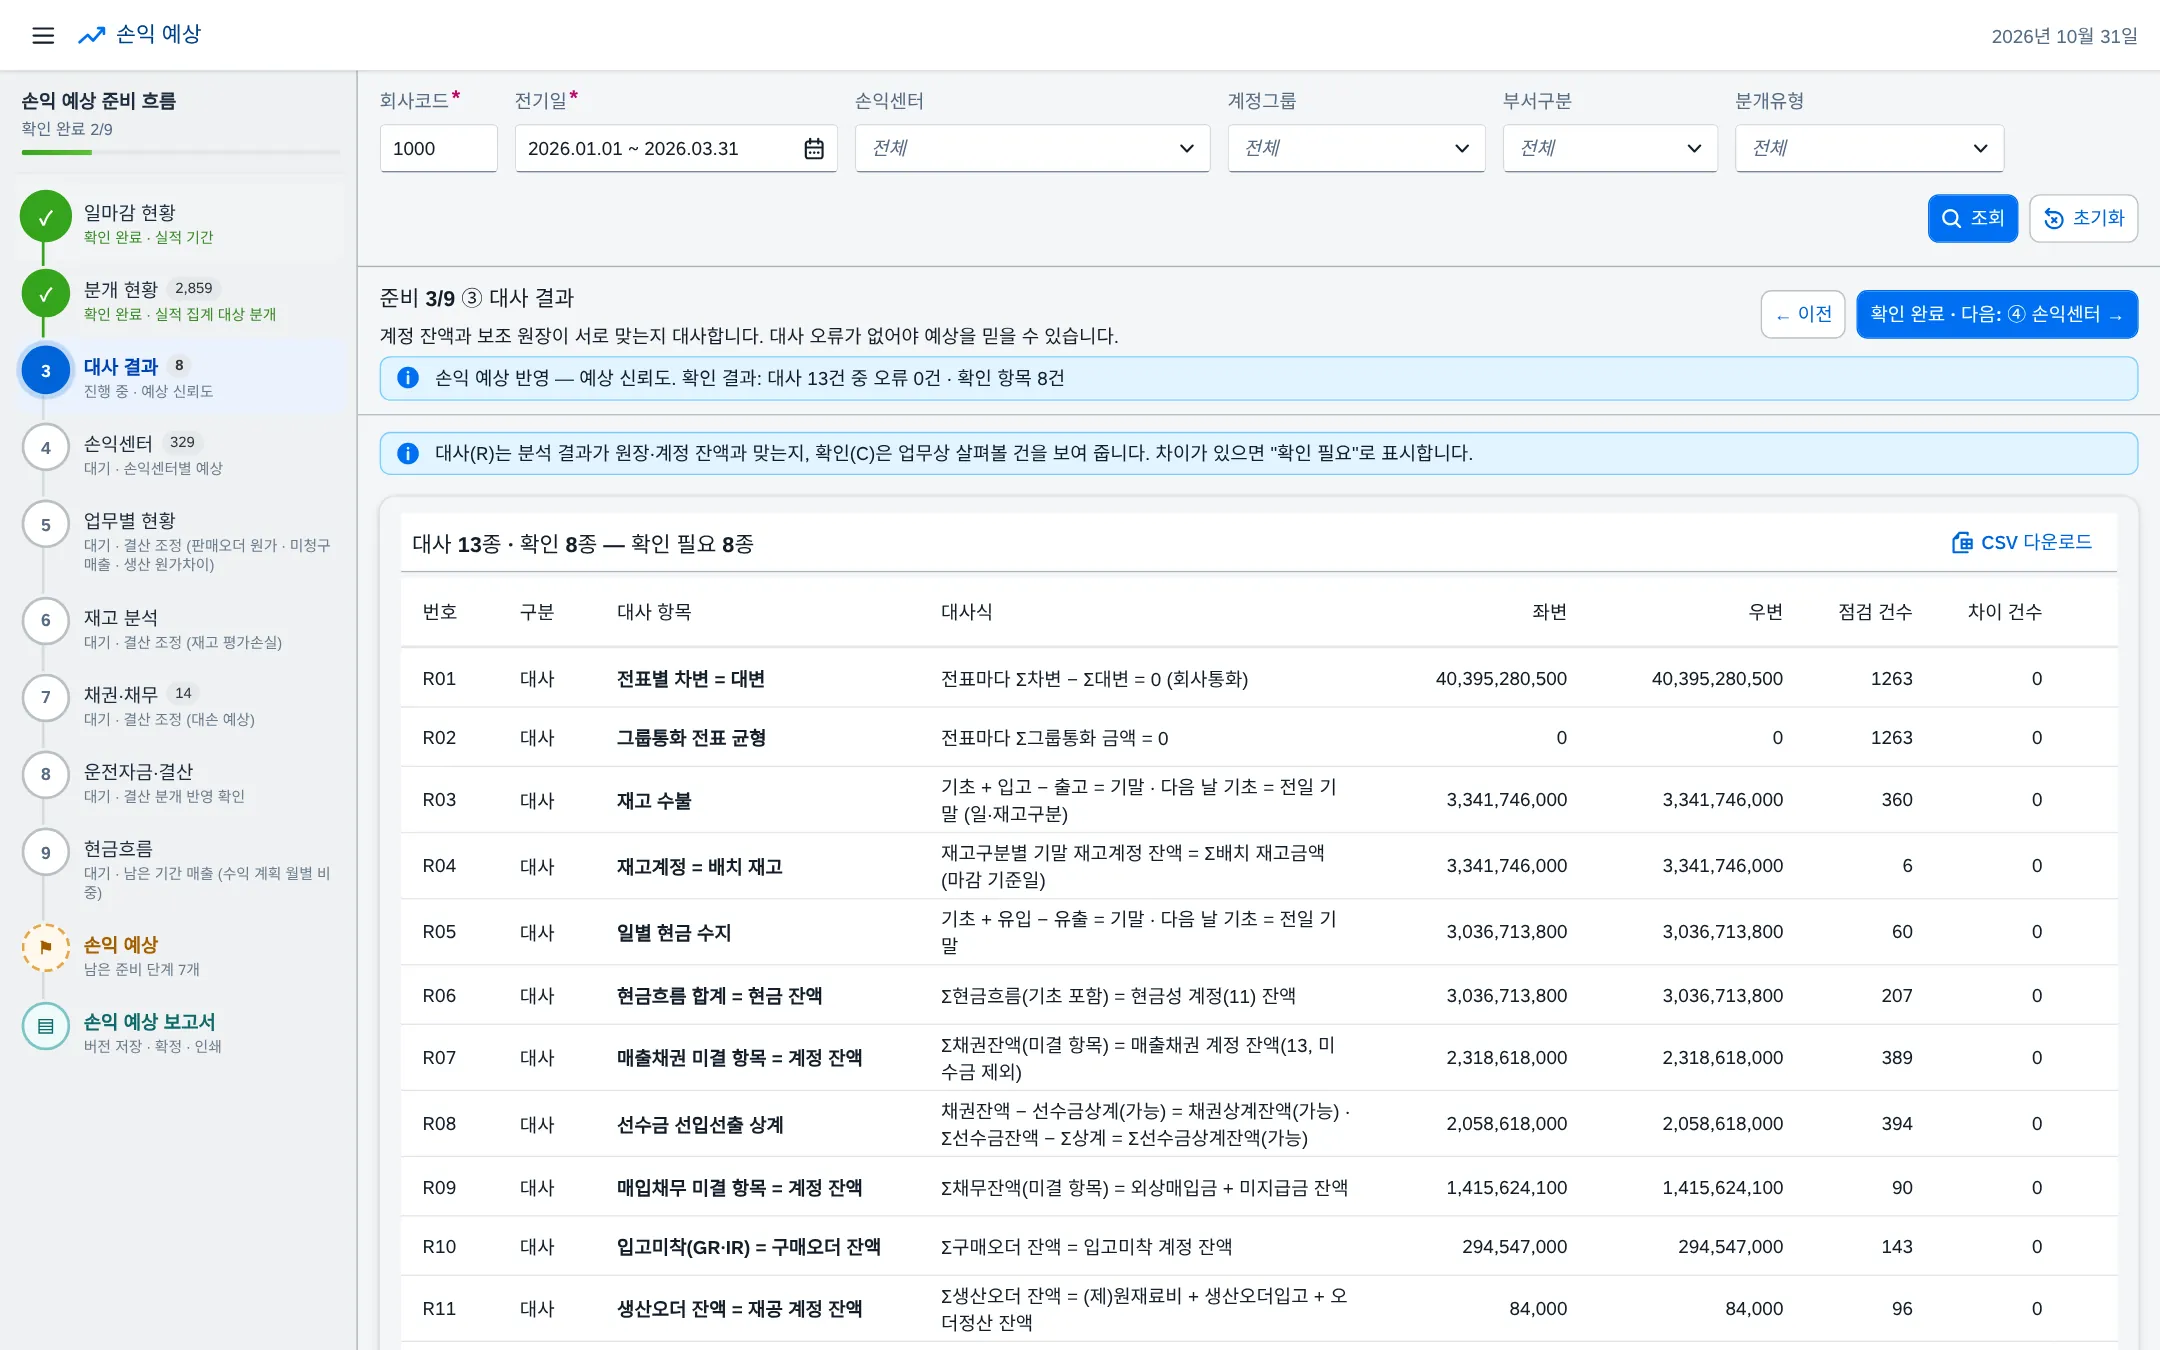The height and width of the screenshot is (1350, 2160).
Task: Select row R06 현금흐름 합계 = 현금 잔액
Action: tap(1259, 996)
